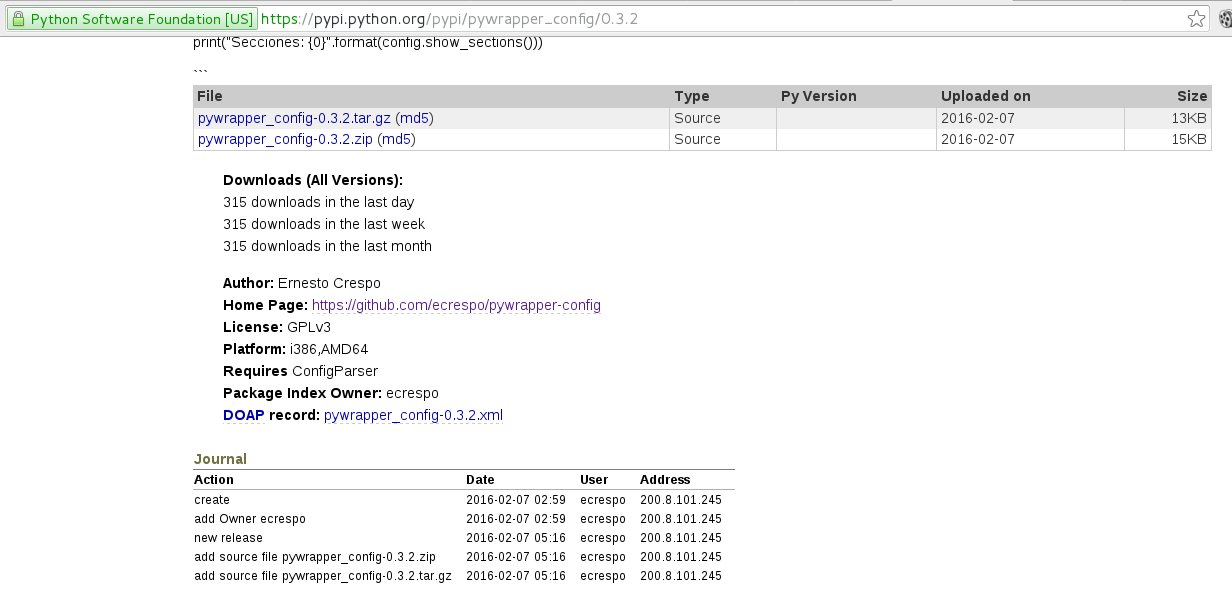This screenshot has height=614, width=1232.
Task: Click the Journal section heading
Action: [220, 459]
